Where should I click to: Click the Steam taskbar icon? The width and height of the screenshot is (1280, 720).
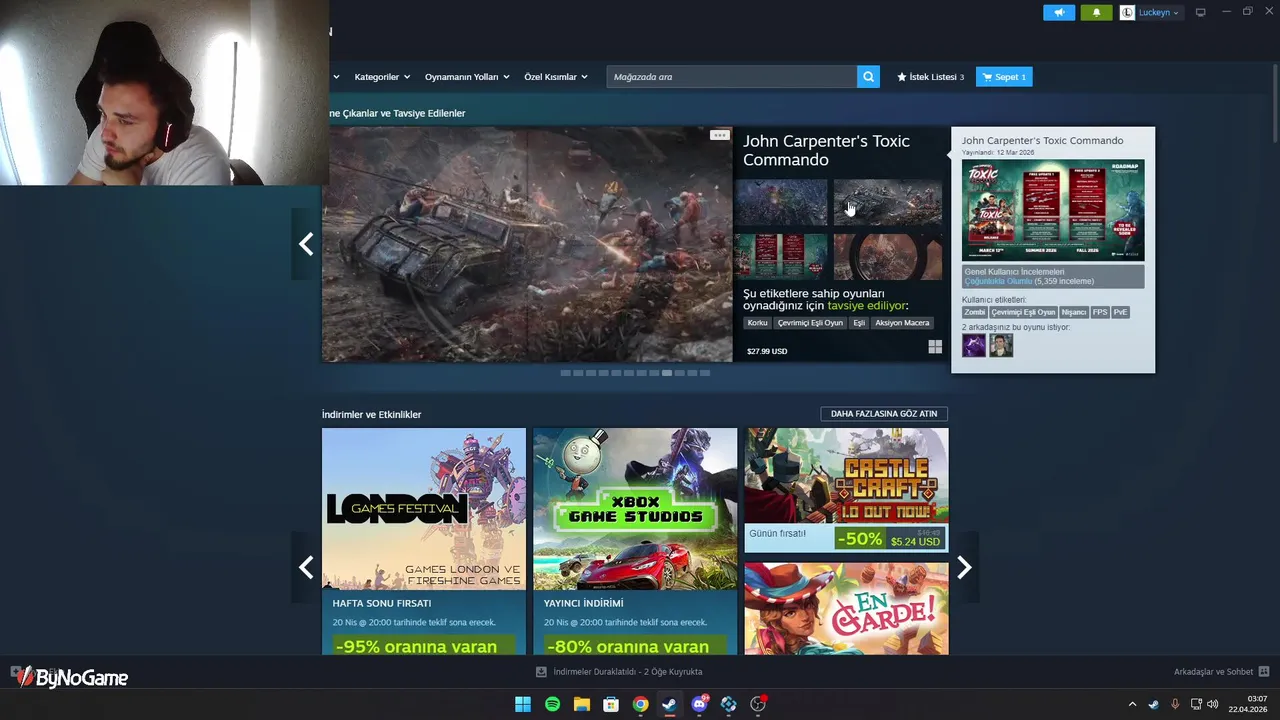(670, 704)
